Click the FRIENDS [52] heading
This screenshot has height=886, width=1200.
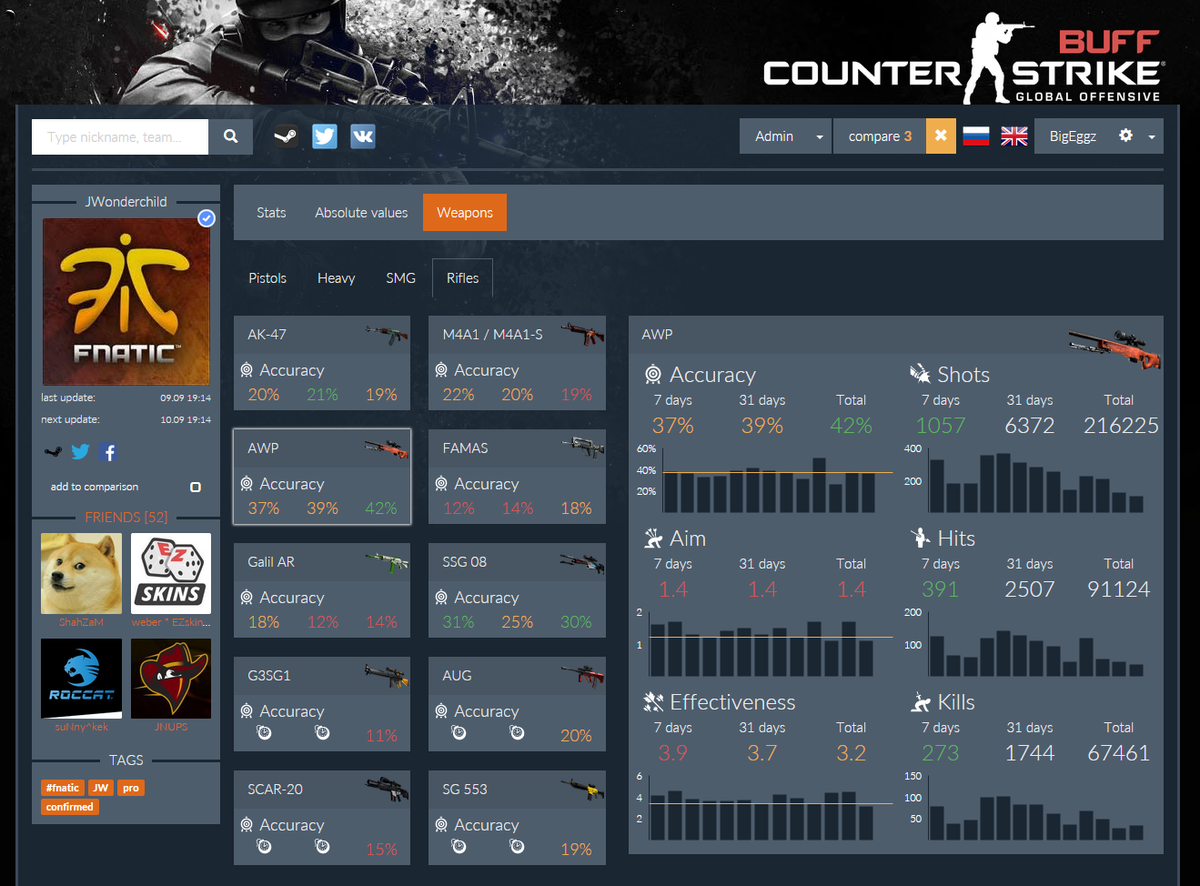point(126,517)
